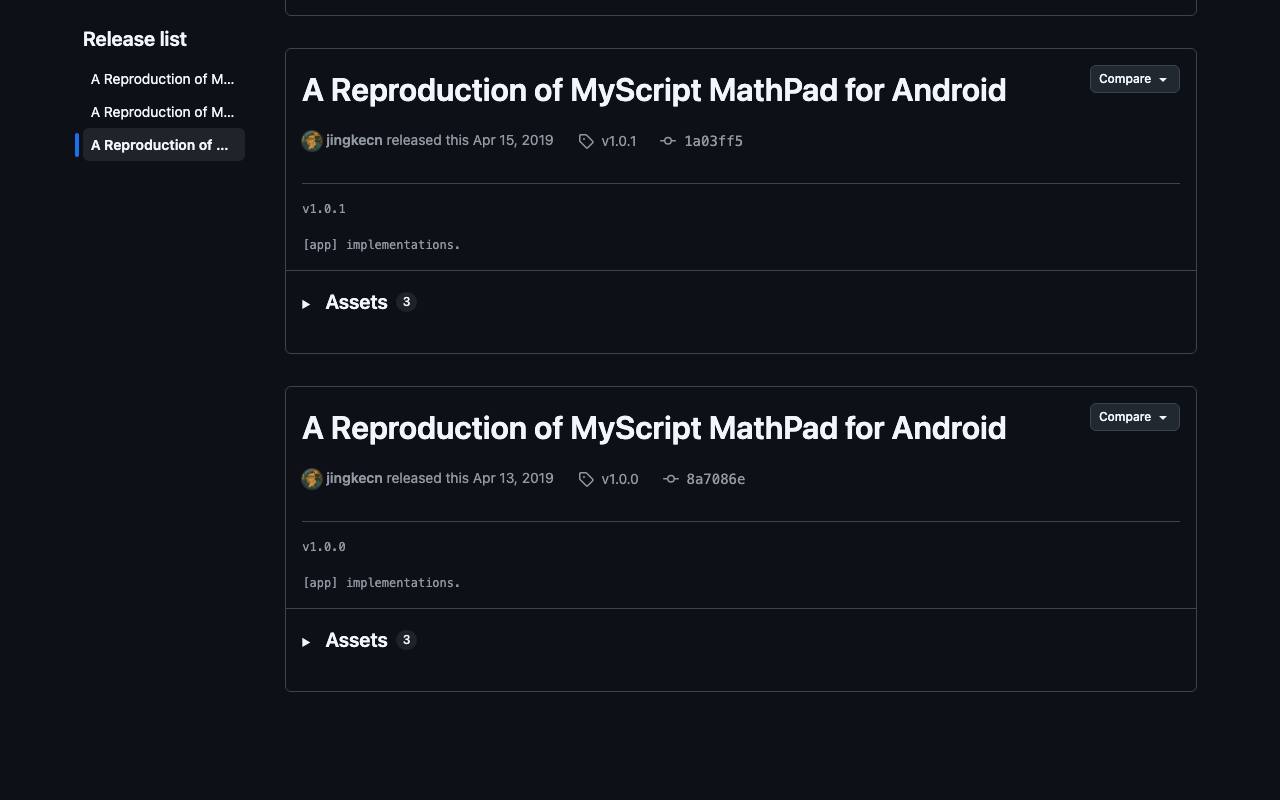Screen dimensions: 1280x800
Task: Open the v1.0.0 release title link
Action: [654, 428]
